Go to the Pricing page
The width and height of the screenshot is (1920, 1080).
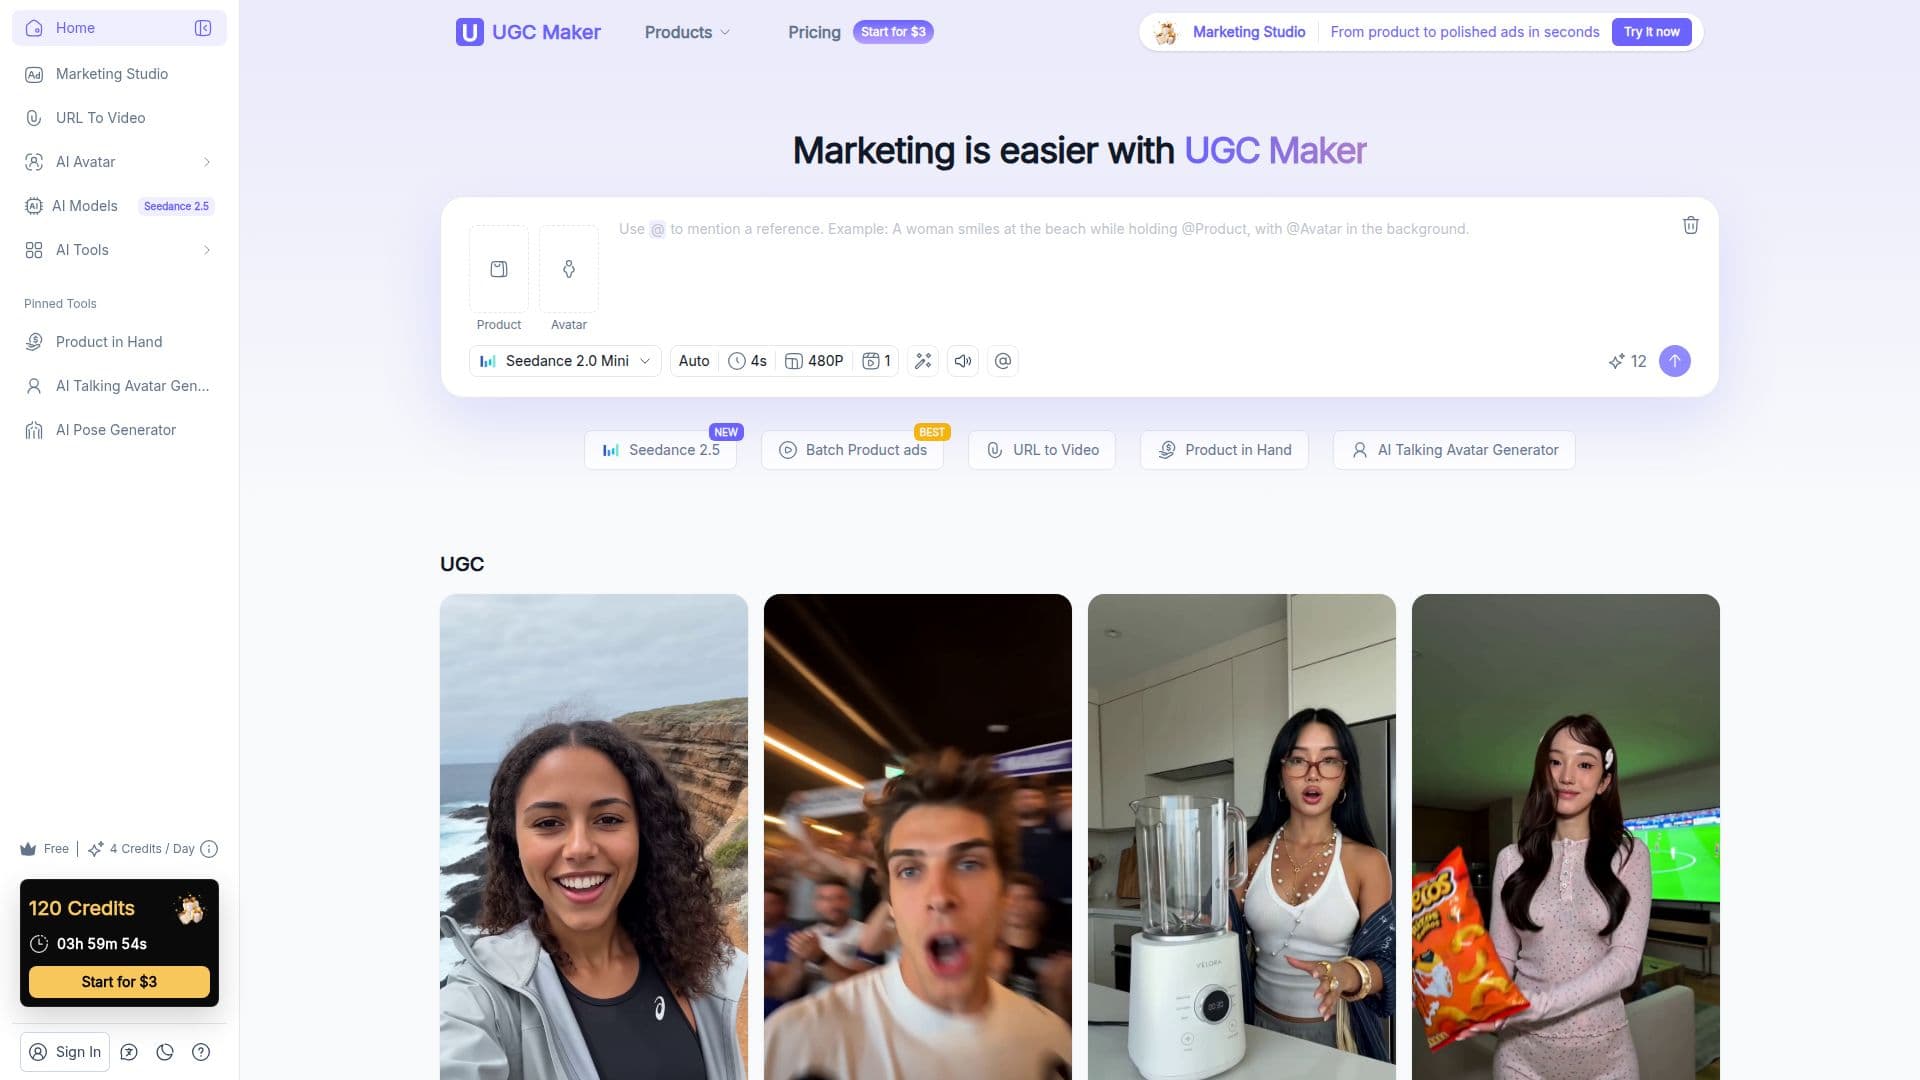[814, 32]
